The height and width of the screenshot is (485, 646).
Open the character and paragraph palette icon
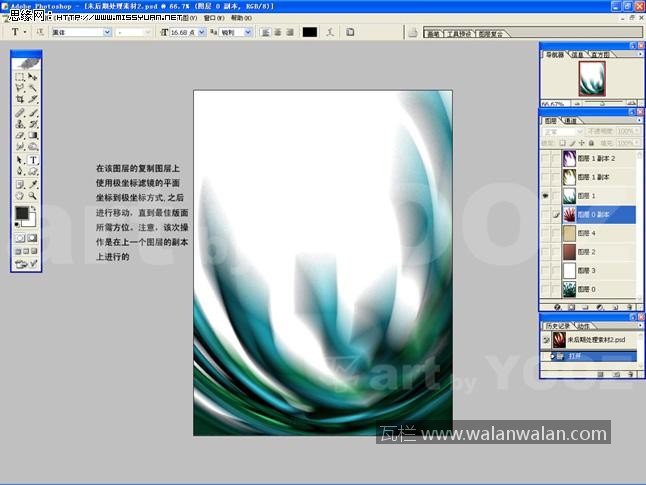pos(350,32)
